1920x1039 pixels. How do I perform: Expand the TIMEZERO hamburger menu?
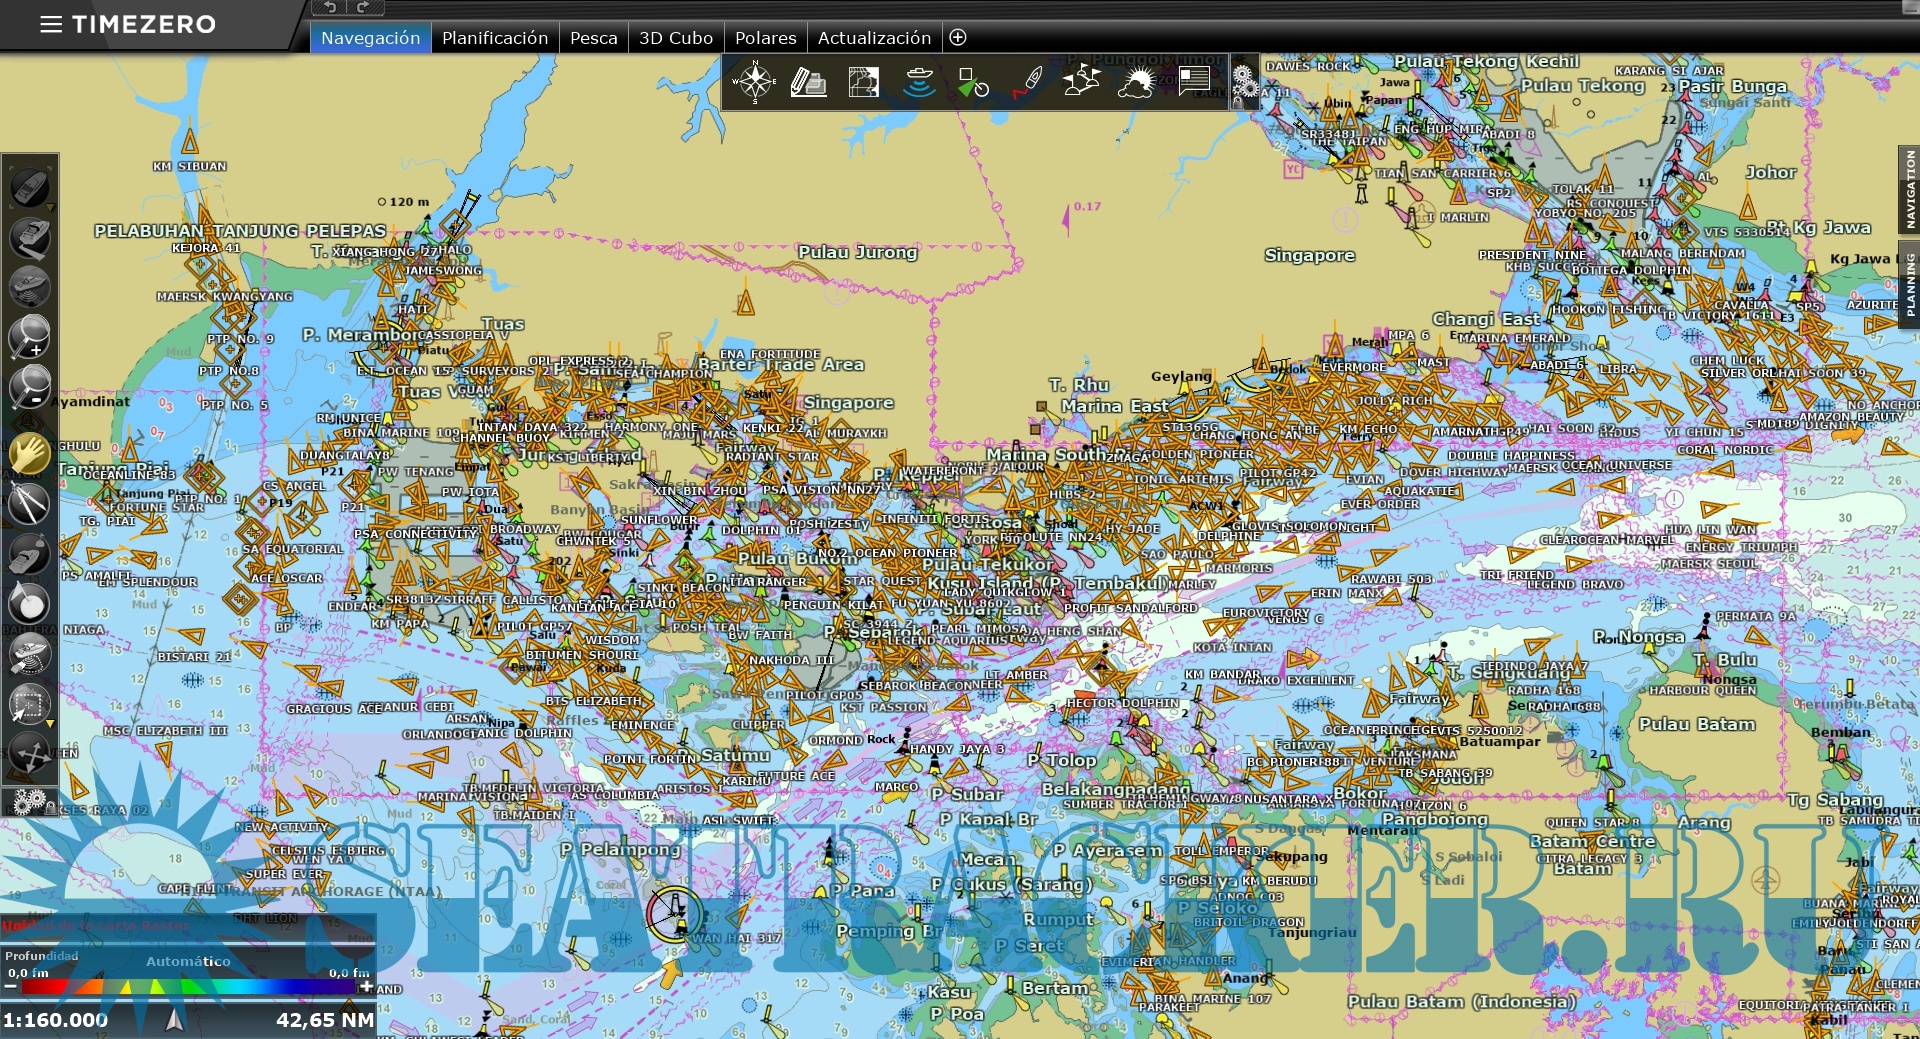point(50,24)
